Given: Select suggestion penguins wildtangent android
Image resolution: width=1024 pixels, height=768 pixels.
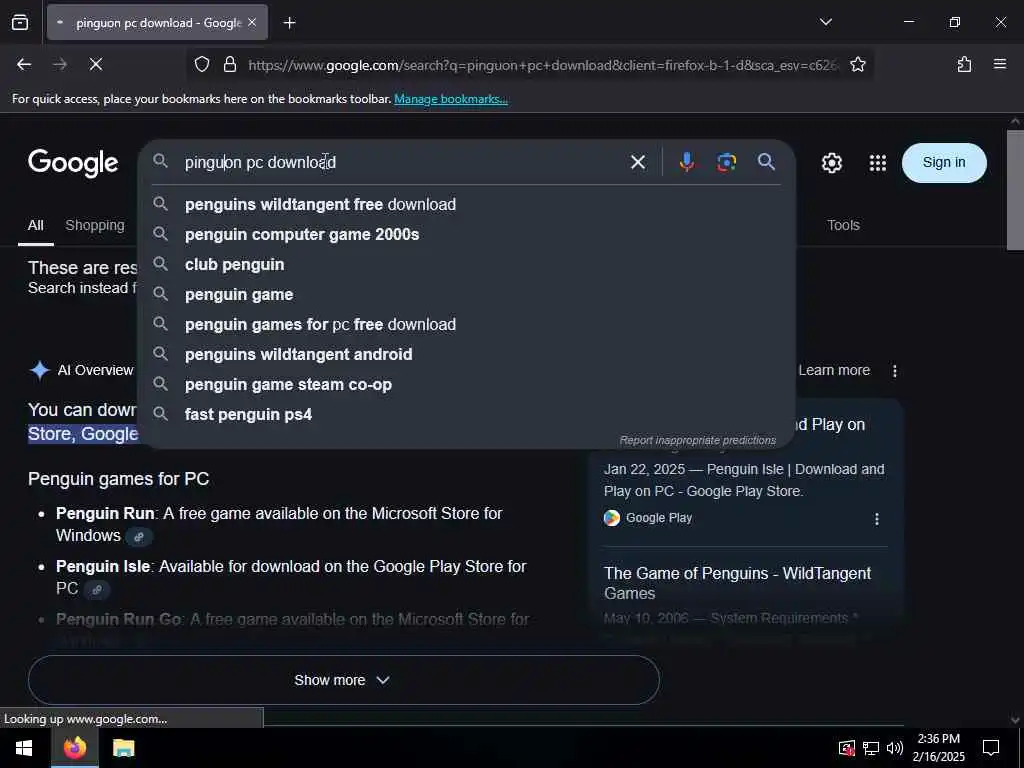Looking at the screenshot, I should click(x=466, y=355).
